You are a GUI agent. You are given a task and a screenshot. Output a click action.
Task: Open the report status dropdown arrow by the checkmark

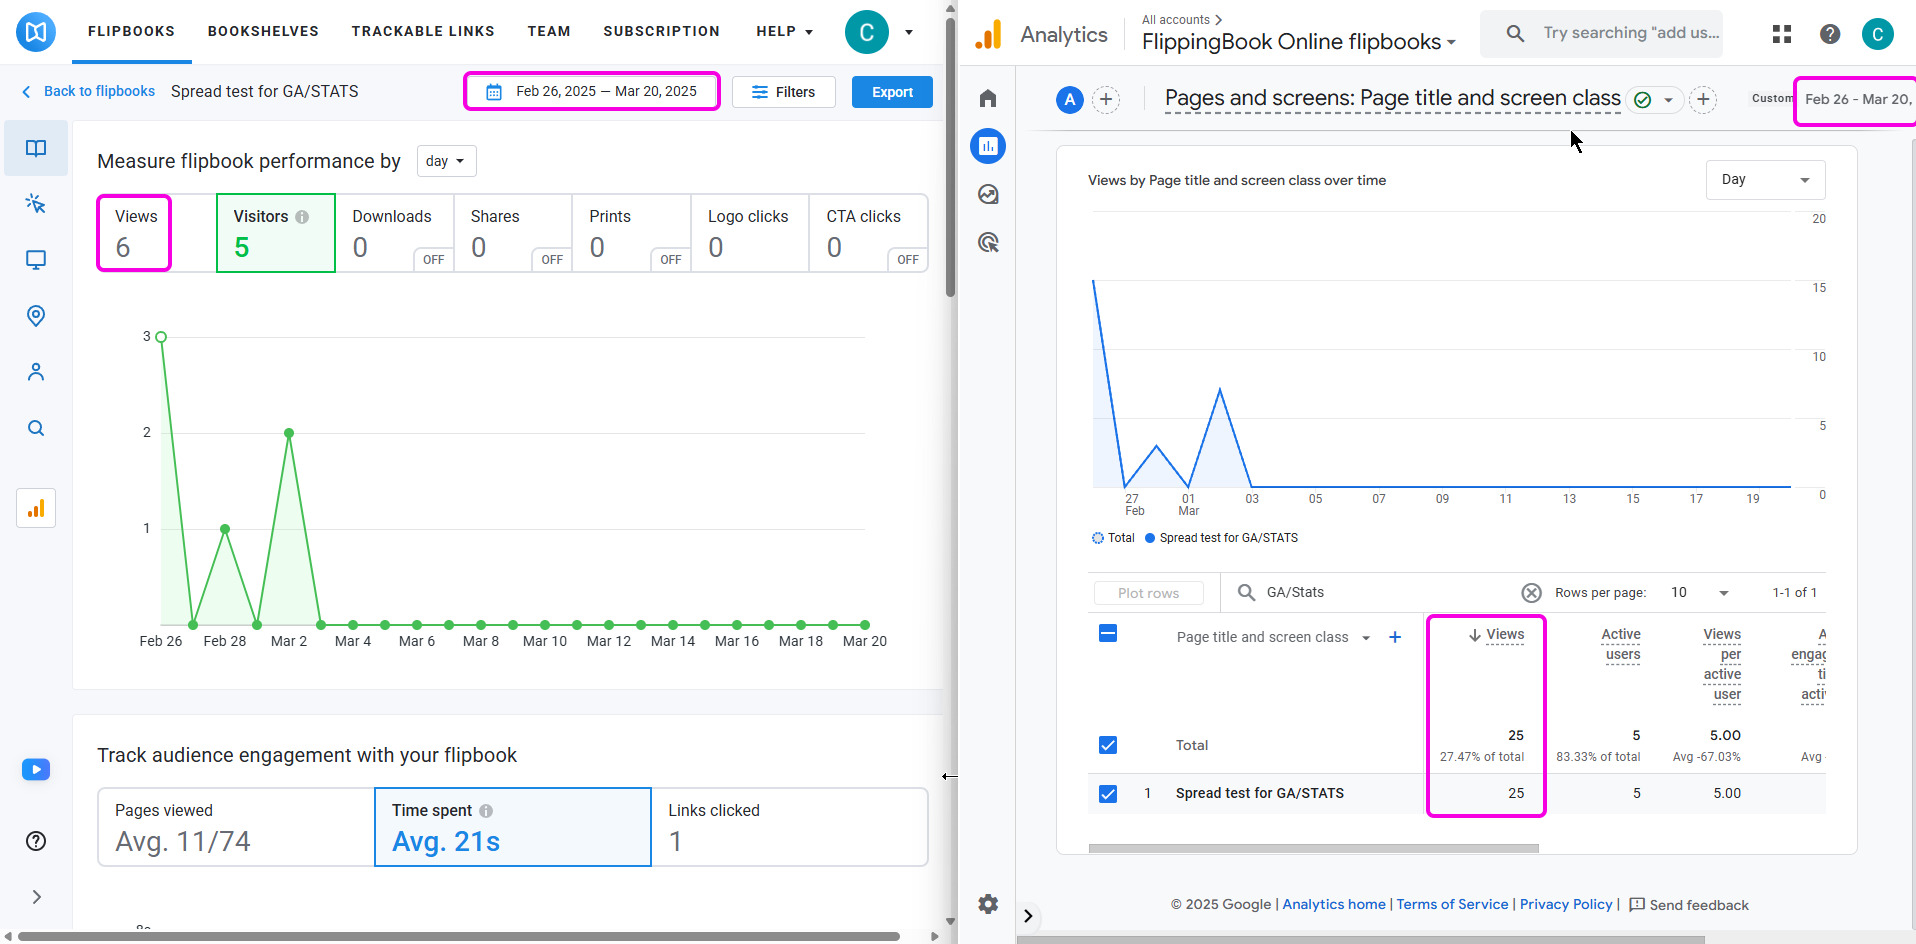click(x=1668, y=100)
